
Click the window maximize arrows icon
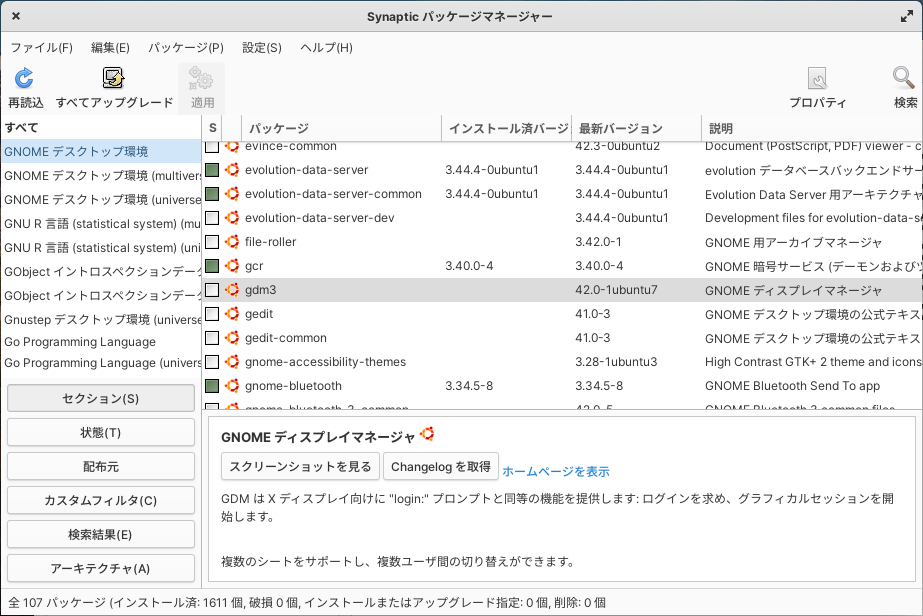907,16
